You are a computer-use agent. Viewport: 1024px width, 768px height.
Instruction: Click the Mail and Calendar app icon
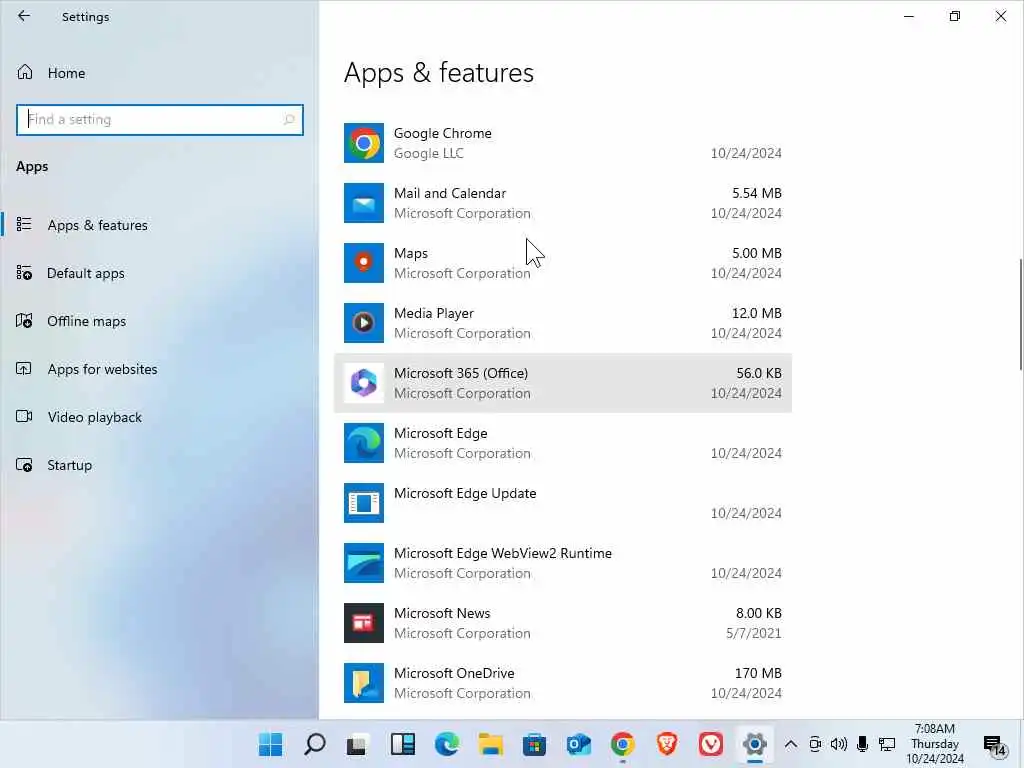pyautogui.click(x=364, y=203)
